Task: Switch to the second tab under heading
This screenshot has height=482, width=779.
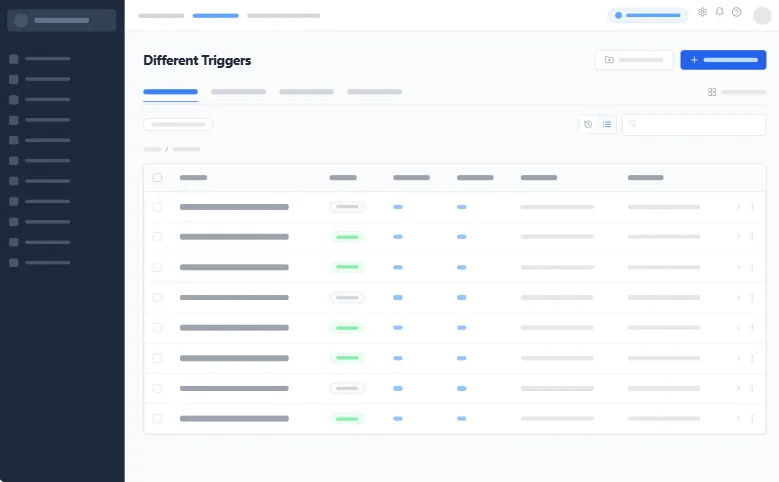Action: [x=238, y=92]
